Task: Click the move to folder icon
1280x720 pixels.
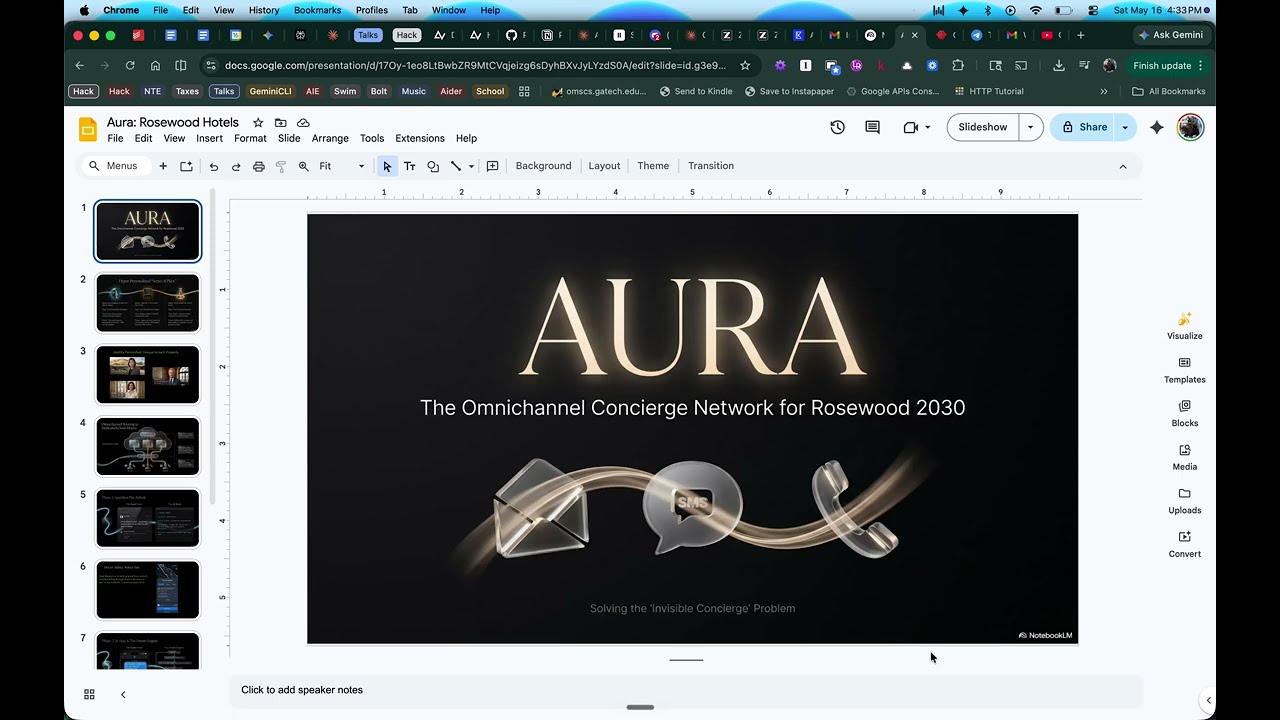Action: pos(281,122)
